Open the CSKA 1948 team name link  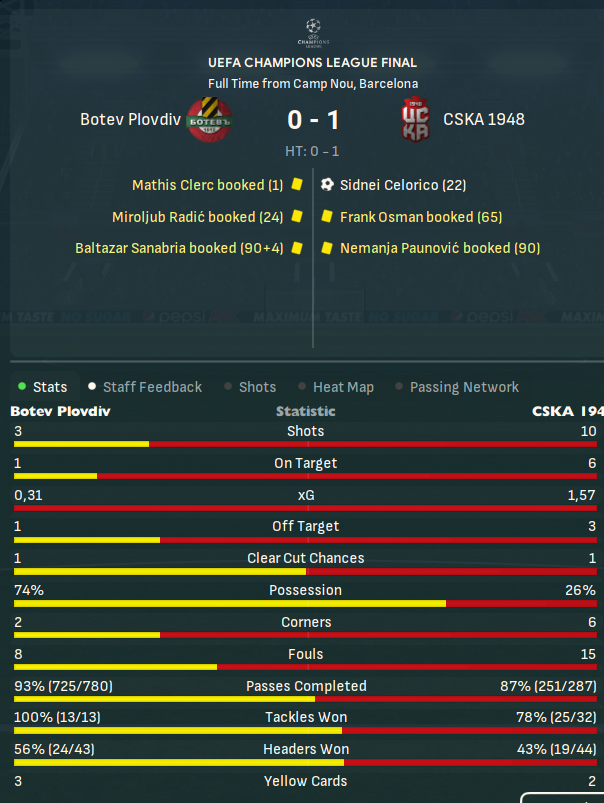point(484,119)
